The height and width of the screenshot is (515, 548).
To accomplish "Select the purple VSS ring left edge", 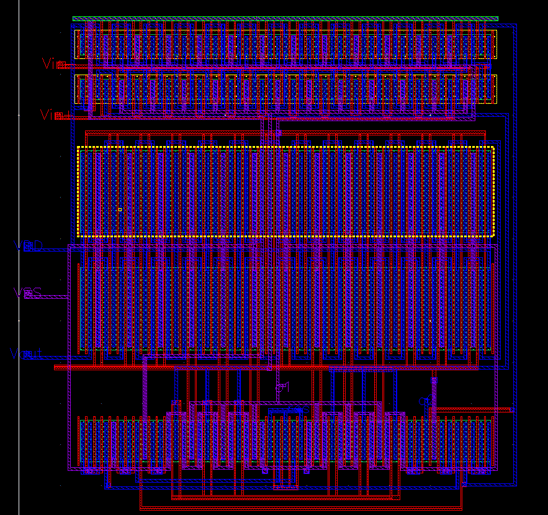I will [x=69, y=357].
